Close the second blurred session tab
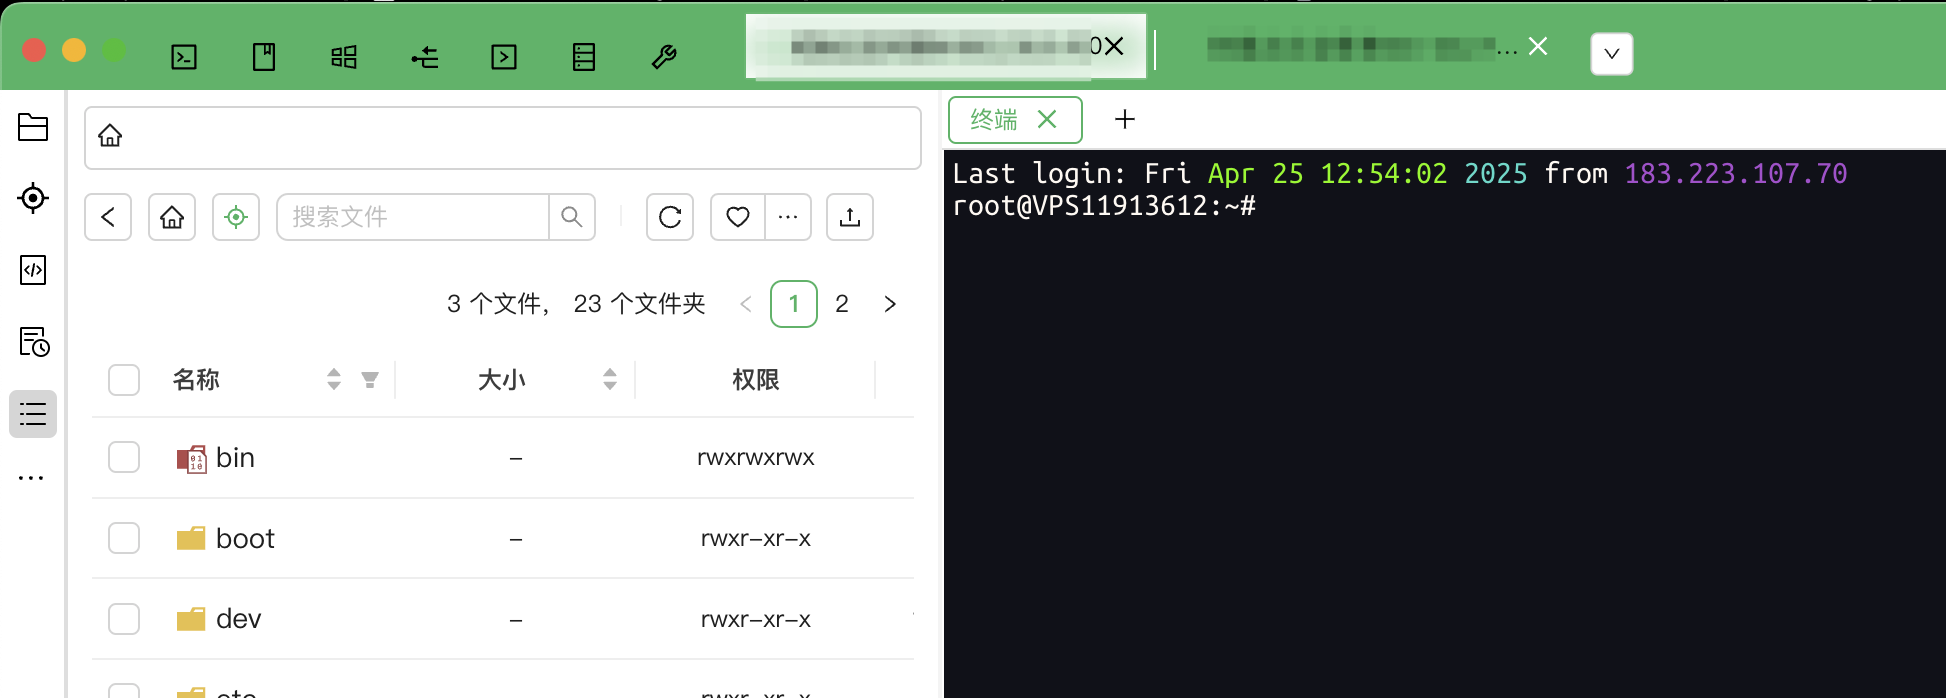 (x=1538, y=46)
